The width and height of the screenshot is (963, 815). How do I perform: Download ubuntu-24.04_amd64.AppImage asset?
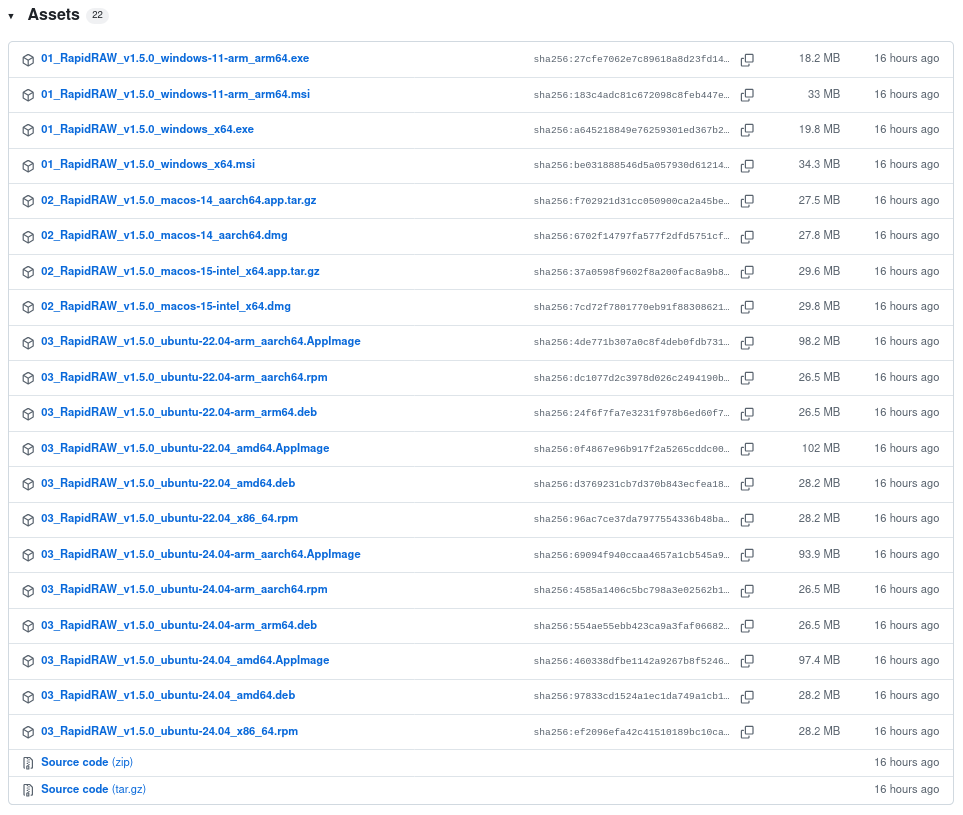click(x=185, y=660)
